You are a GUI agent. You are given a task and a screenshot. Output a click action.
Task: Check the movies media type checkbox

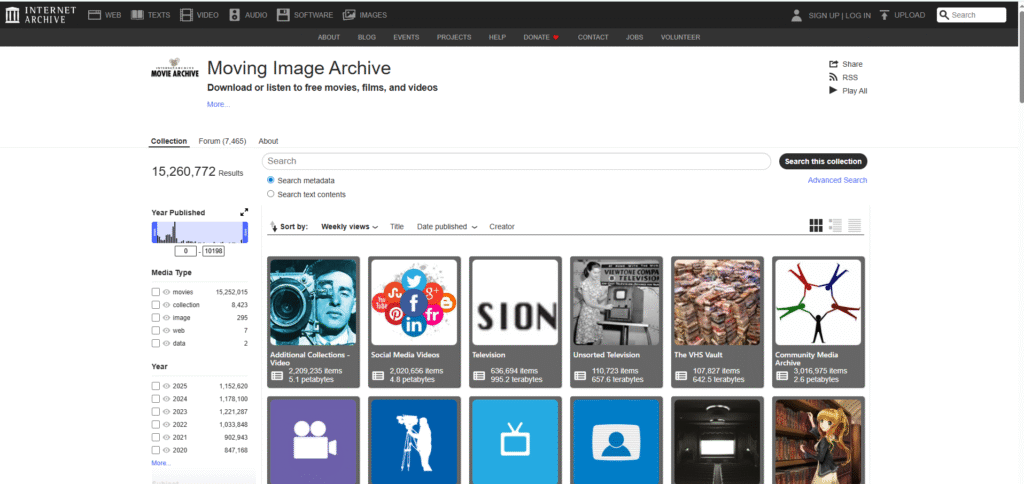(155, 292)
